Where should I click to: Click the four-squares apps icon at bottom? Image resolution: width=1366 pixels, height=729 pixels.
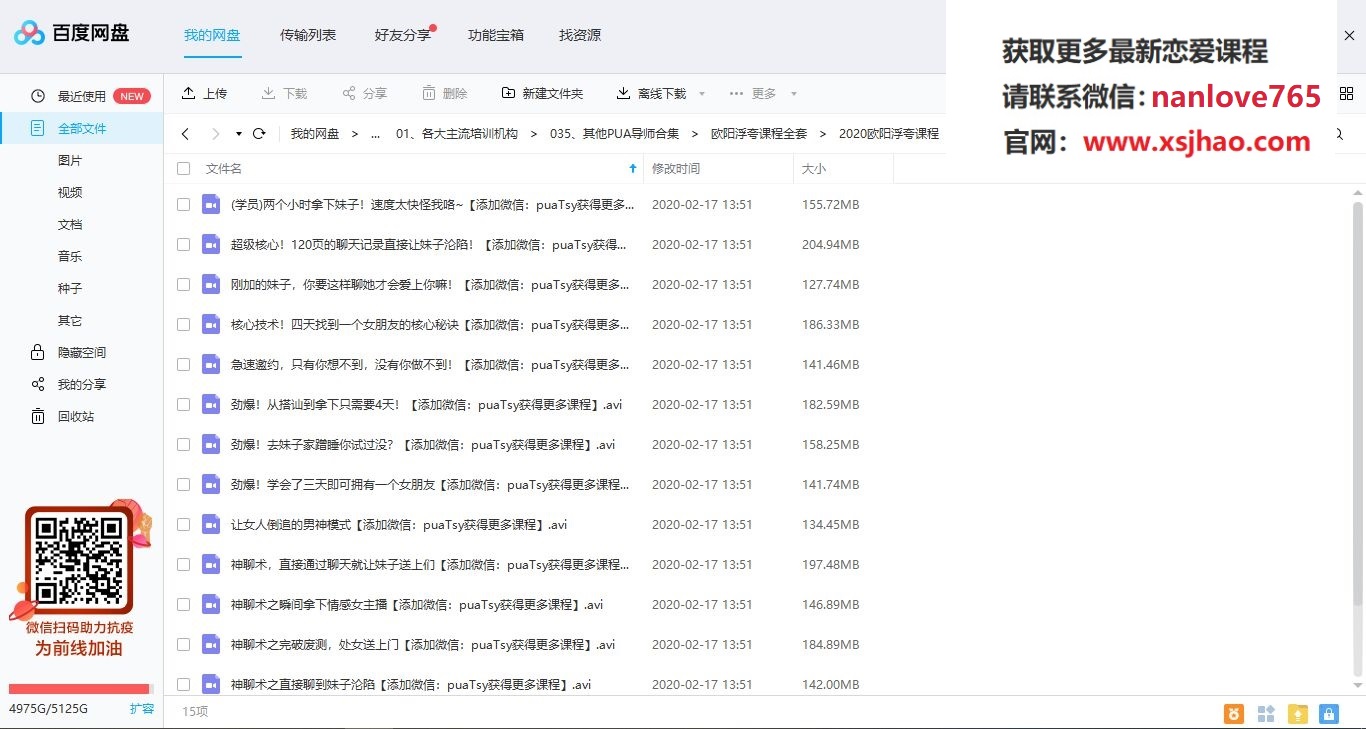(x=1266, y=713)
